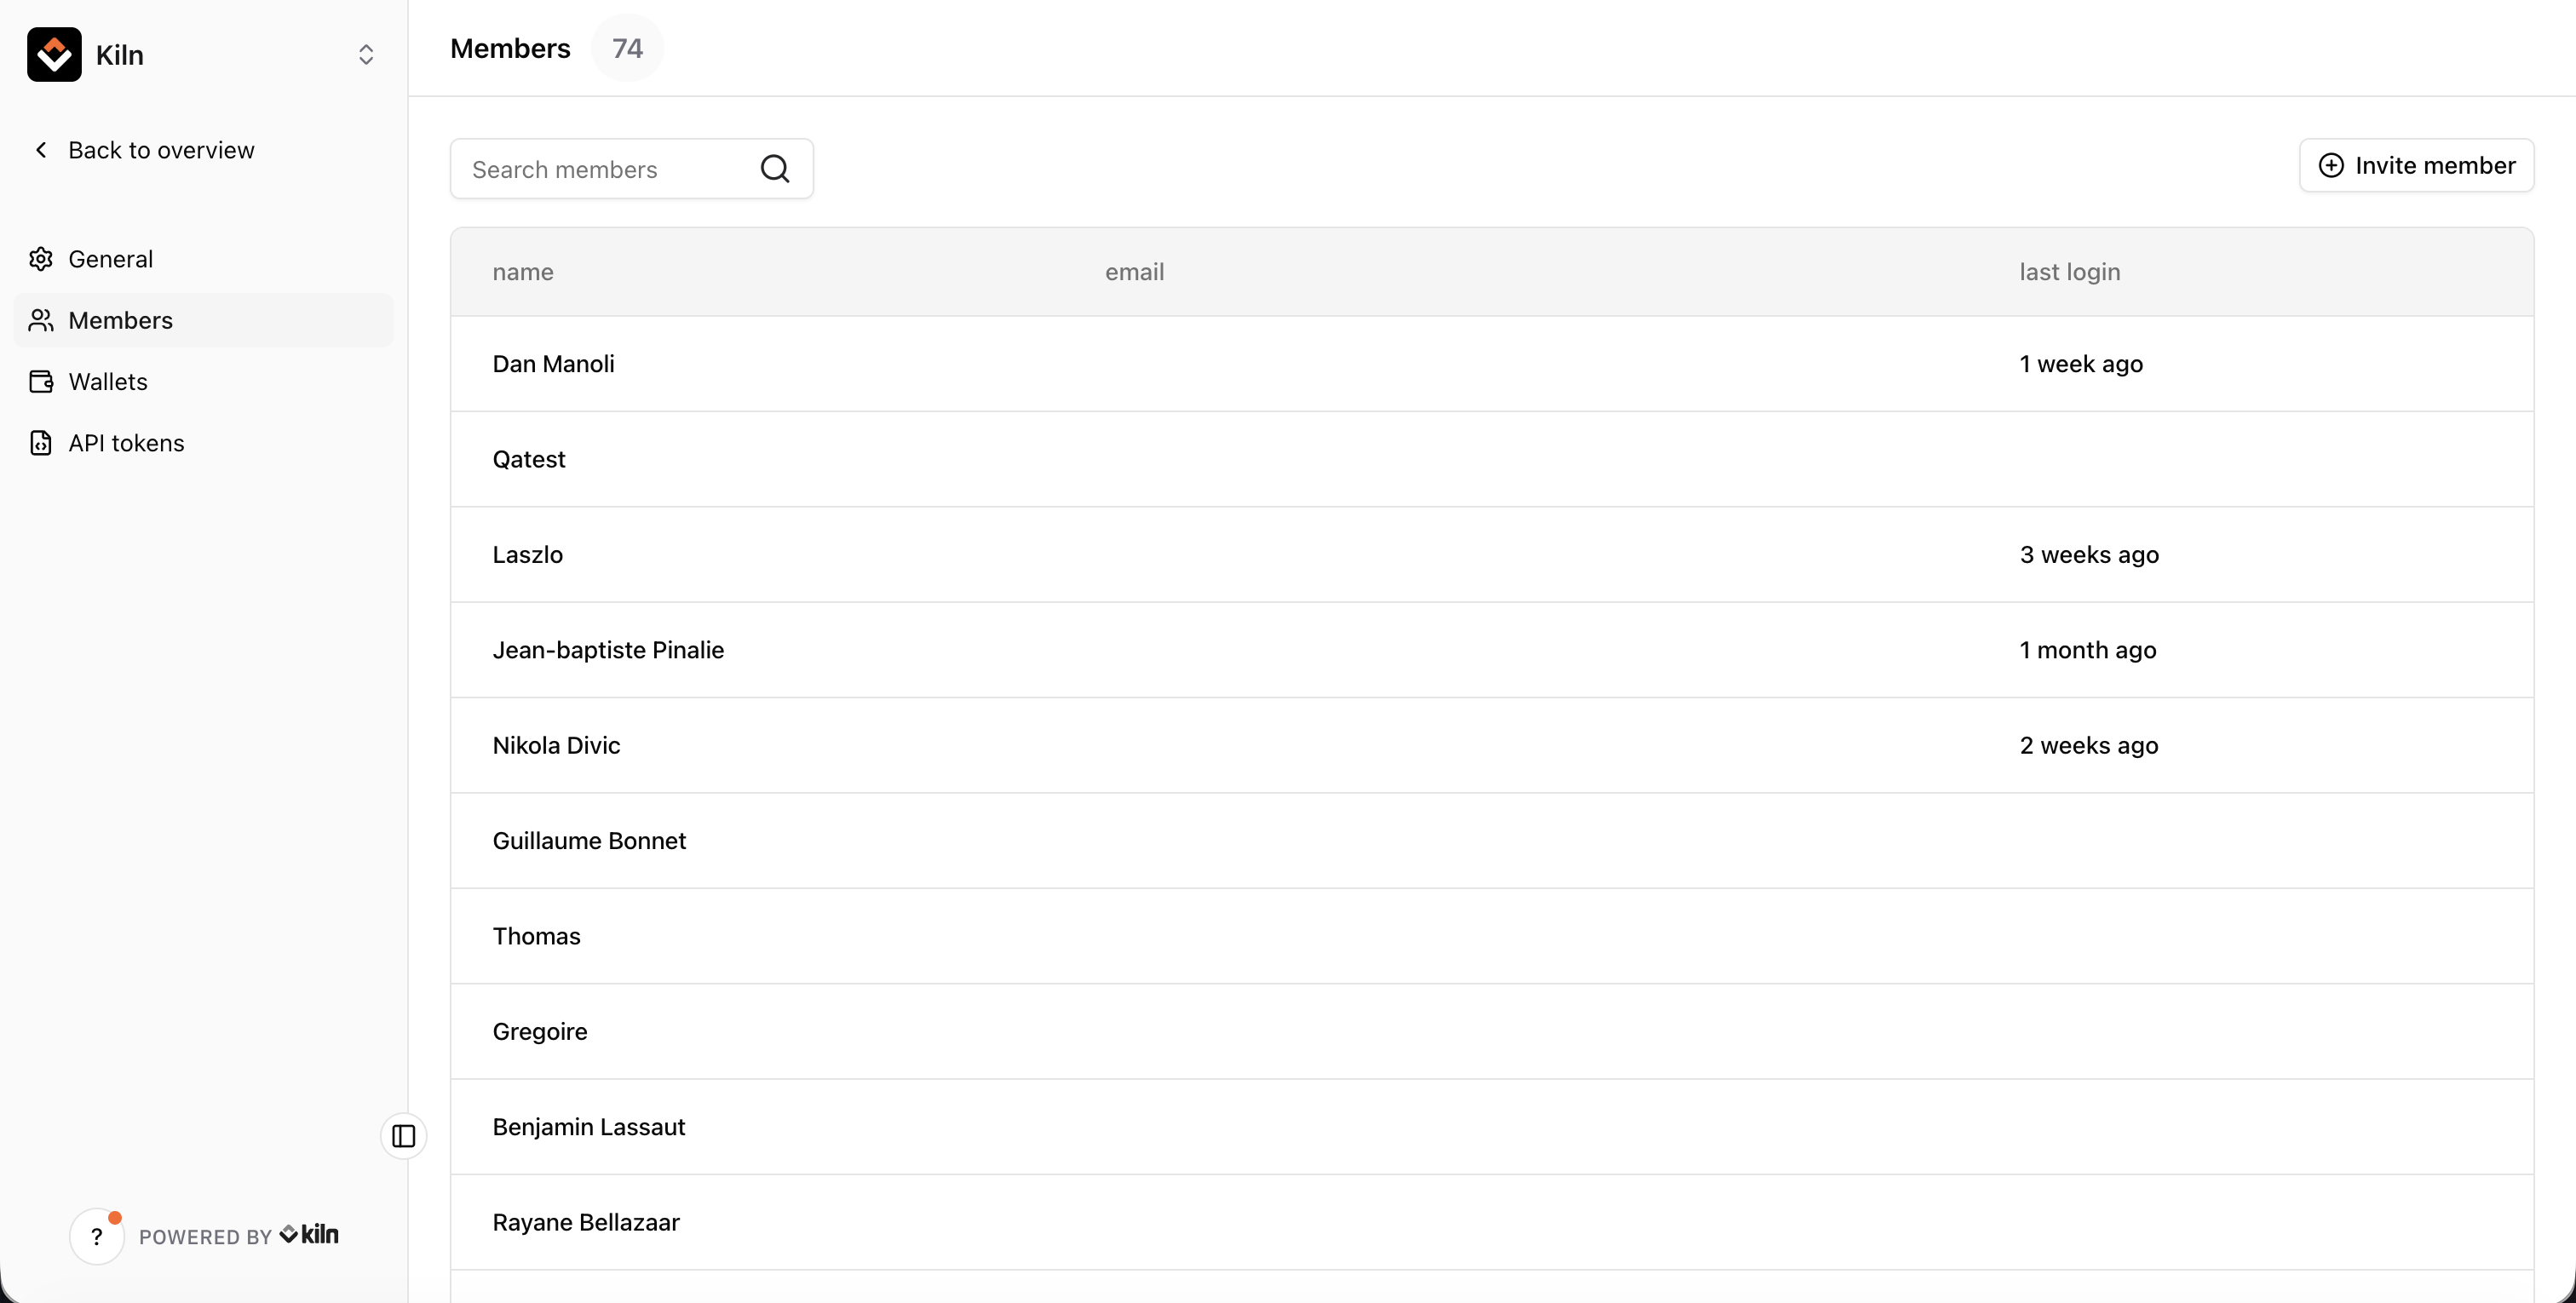Viewport: 2576px width, 1303px height.
Task: Click the General gear icon
Action: tap(41, 259)
